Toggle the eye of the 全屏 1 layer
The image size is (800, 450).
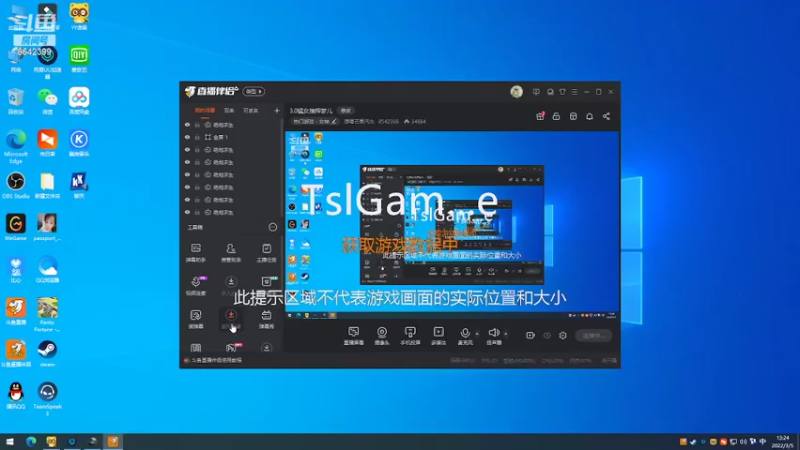tap(187, 137)
